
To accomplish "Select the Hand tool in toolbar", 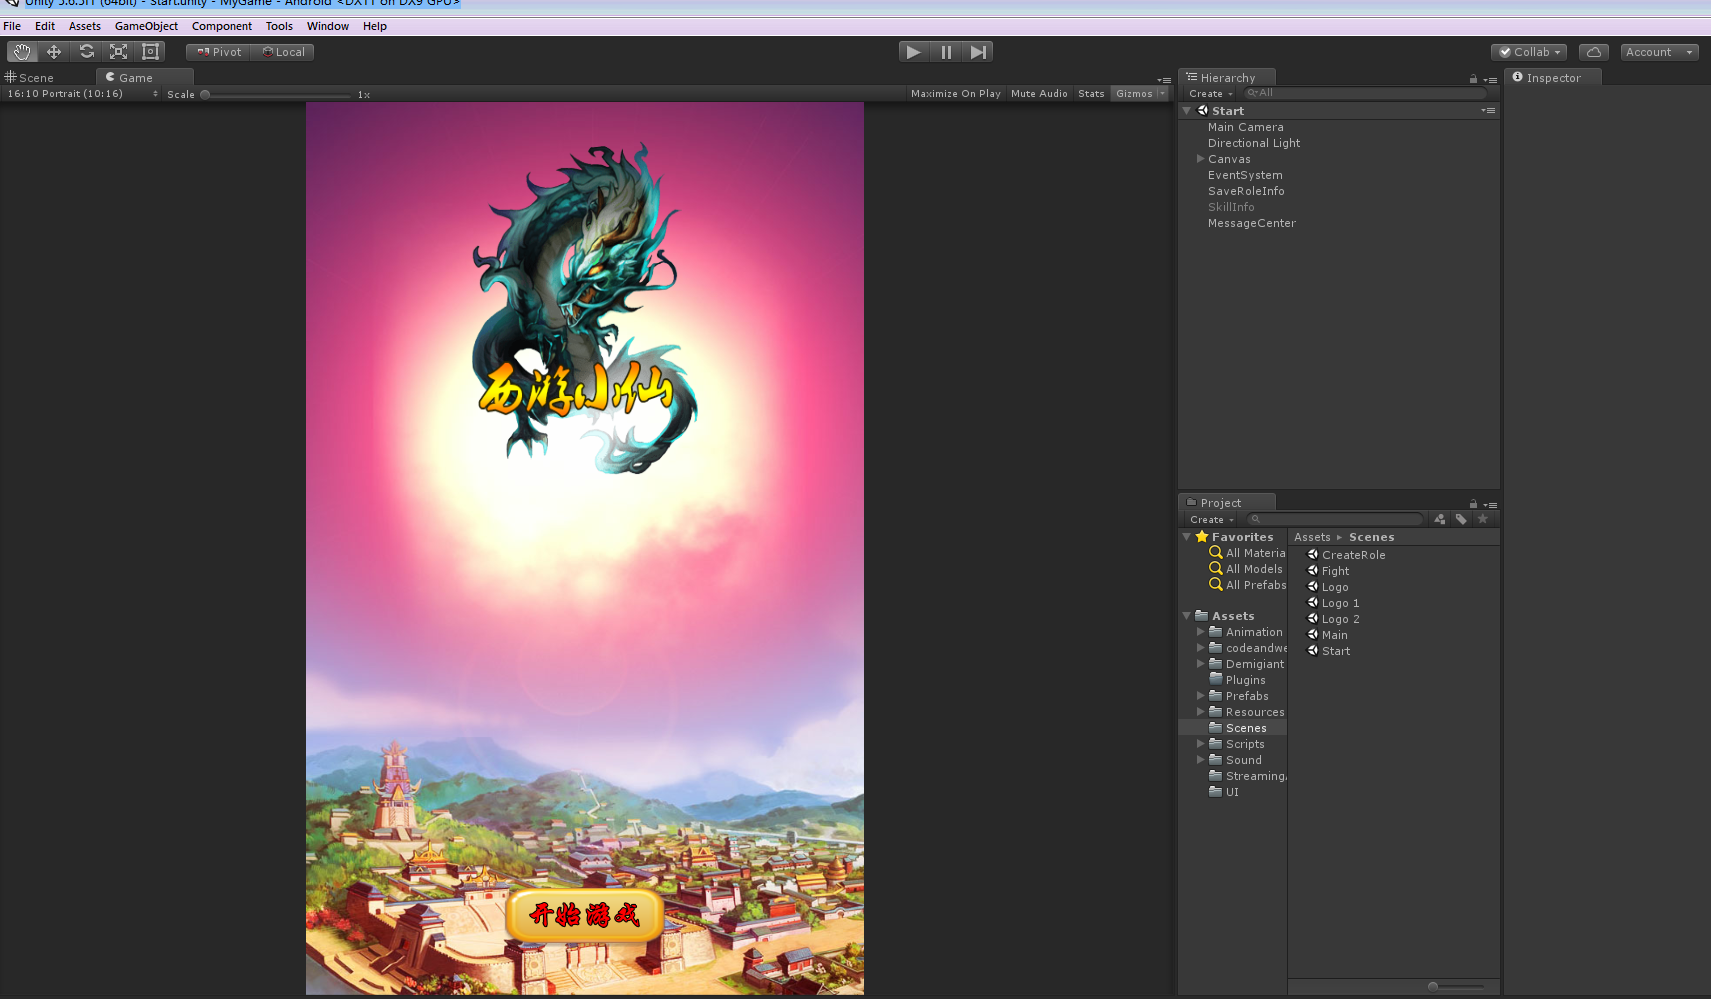I will click(x=22, y=52).
